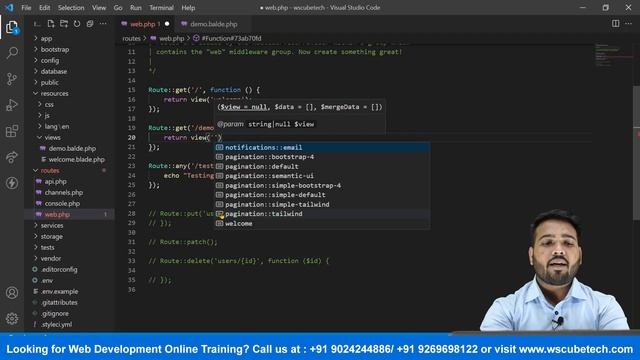This screenshot has width=640, height=360.
Task: Click Collapse Folders icon in explorer
Action: 90,24
